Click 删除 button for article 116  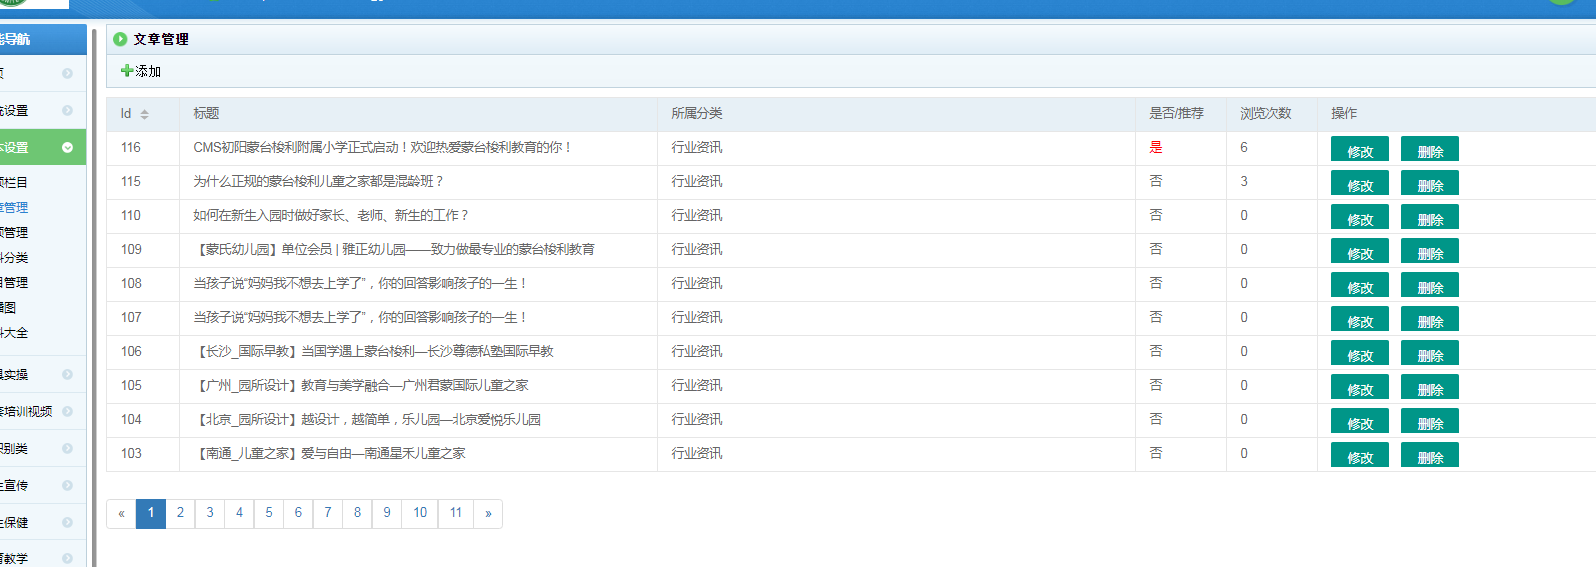pos(1430,149)
